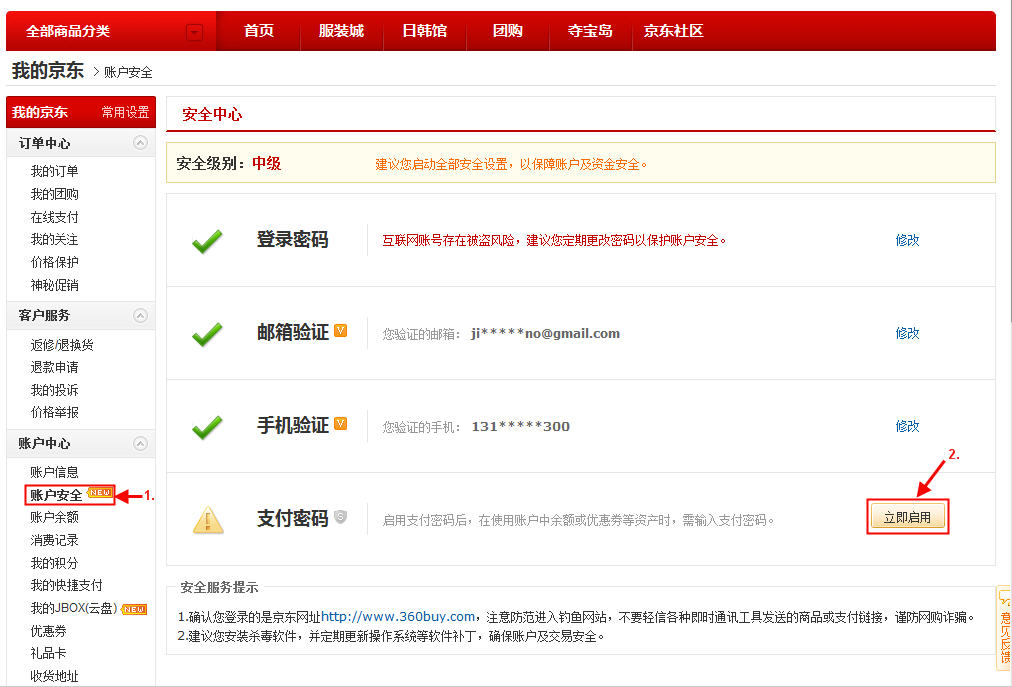Open 我的JBOX(云盘) in the sidebar
This screenshot has height=687, width=1012.
pos(74,608)
